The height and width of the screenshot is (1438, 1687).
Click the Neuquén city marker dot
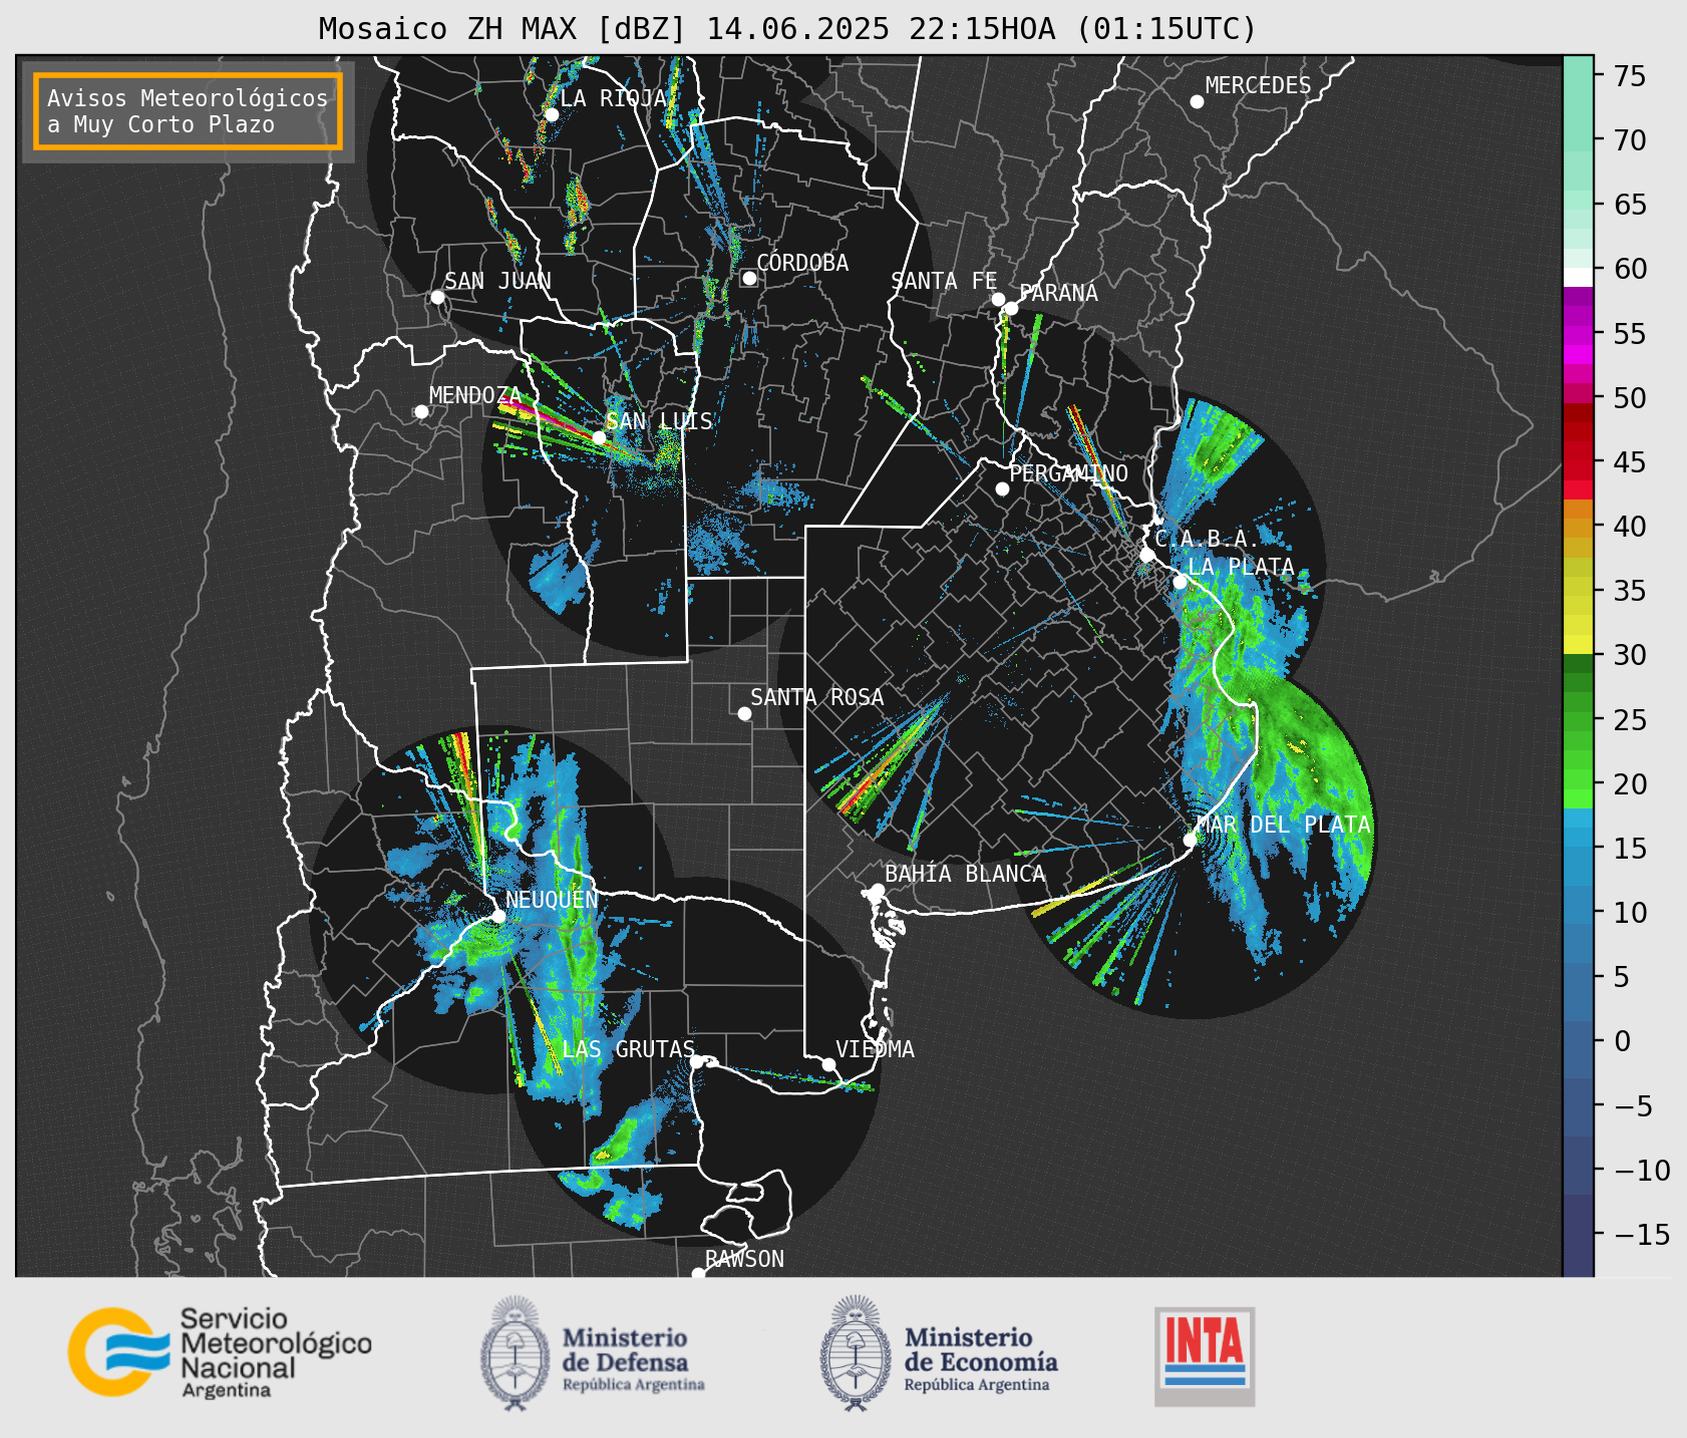498,915
